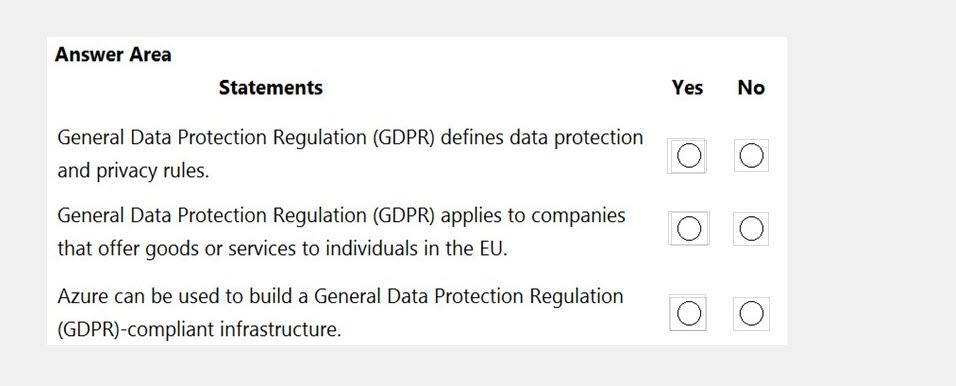The width and height of the screenshot is (956, 386).
Task: Mark No for Azure GDPR-compliant infrastructure statement
Action: [751, 314]
